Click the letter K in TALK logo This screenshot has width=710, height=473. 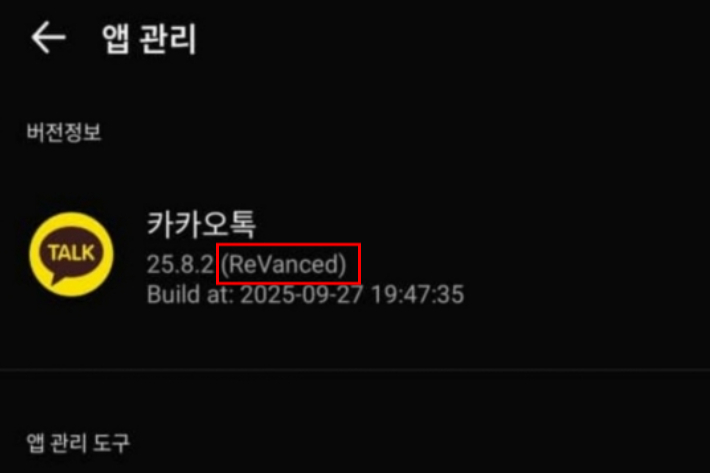coord(88,253)
